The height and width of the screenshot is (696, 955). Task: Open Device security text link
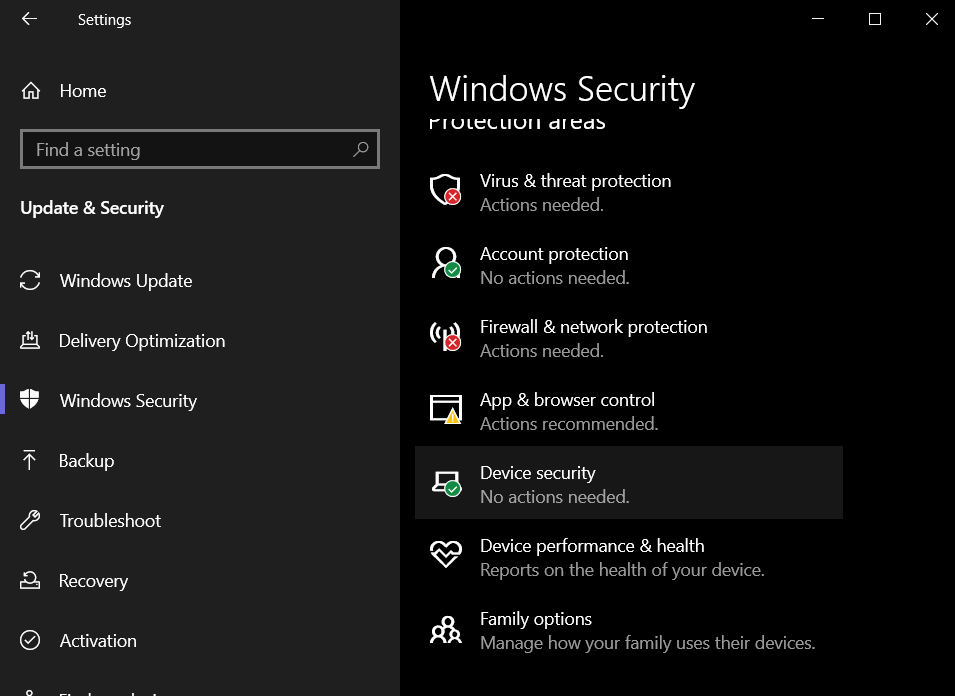[x=537, y=473]
